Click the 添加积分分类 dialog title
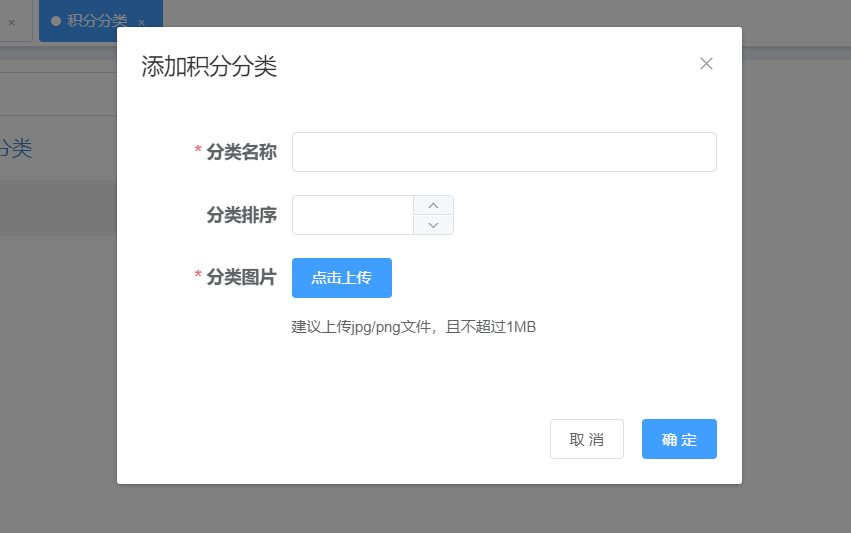 [x=209, y=66]
